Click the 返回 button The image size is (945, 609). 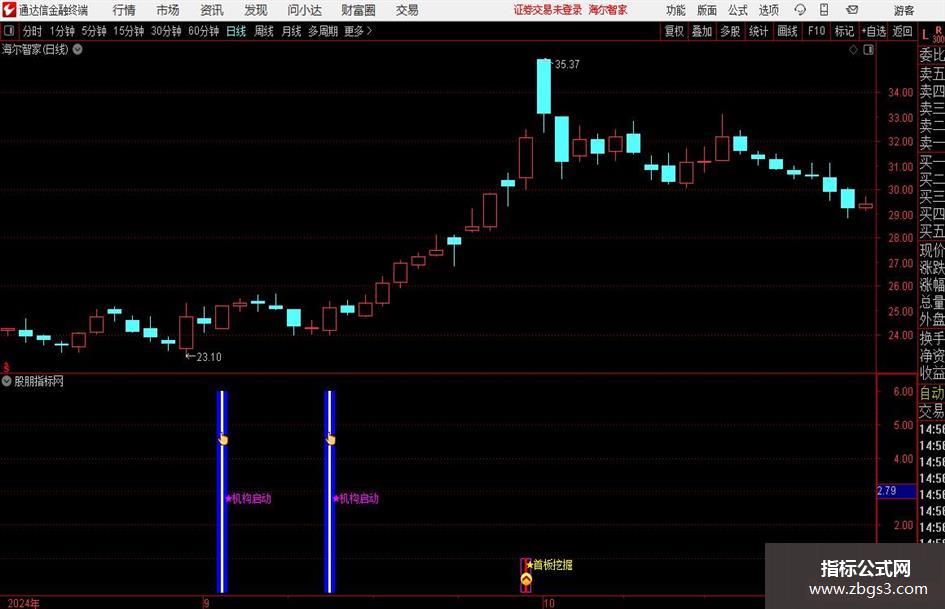coord(902,31)
